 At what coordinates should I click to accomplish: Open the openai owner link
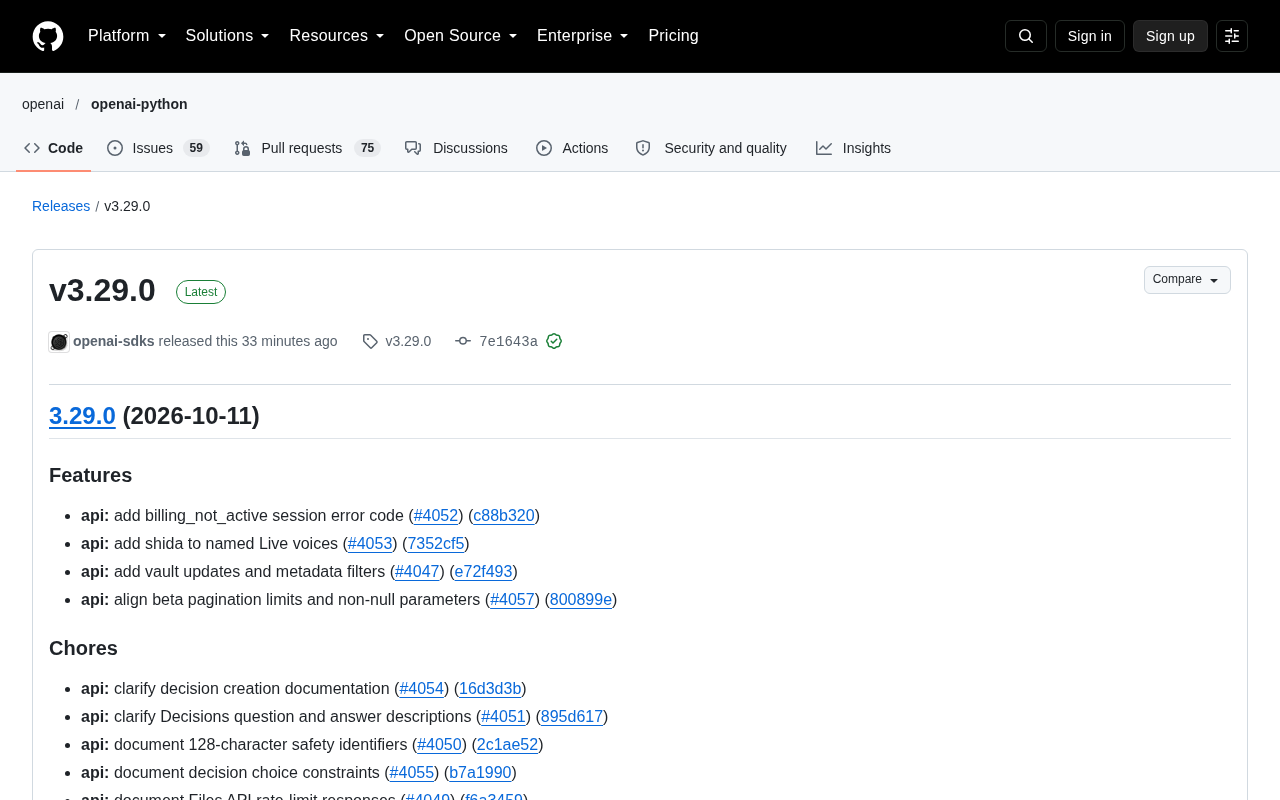point(43,104)
